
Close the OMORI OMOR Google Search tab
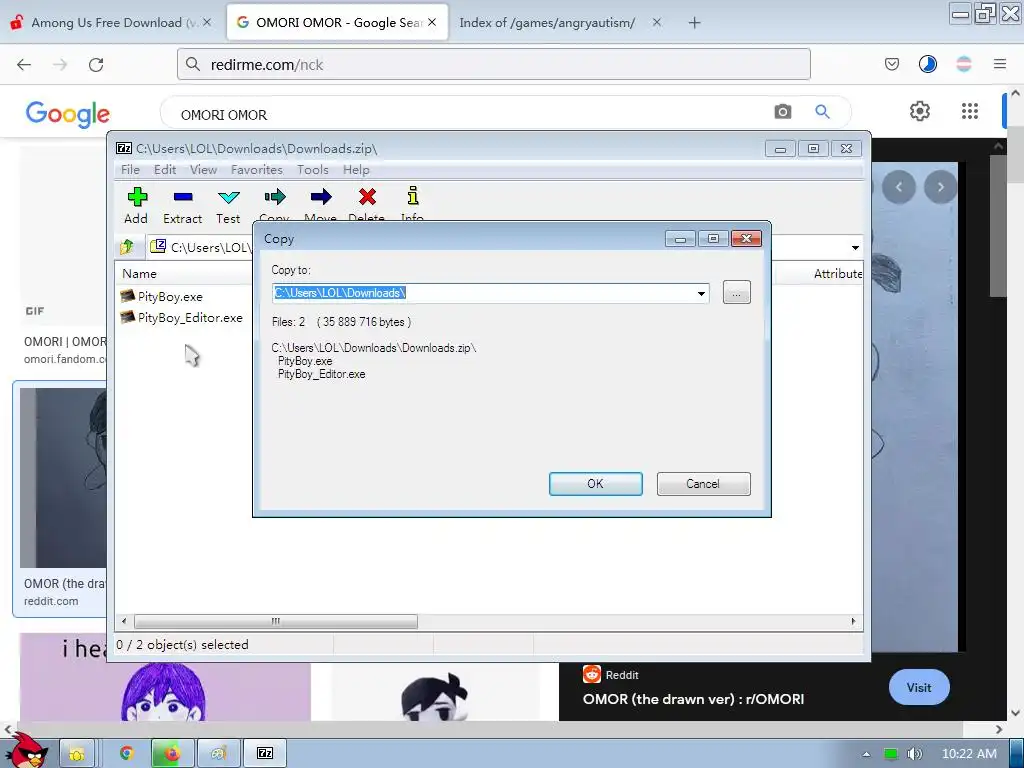(432, 22)
